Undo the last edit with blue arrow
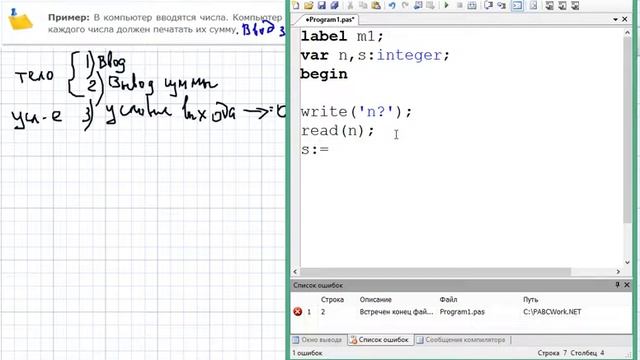 (392, 5)
